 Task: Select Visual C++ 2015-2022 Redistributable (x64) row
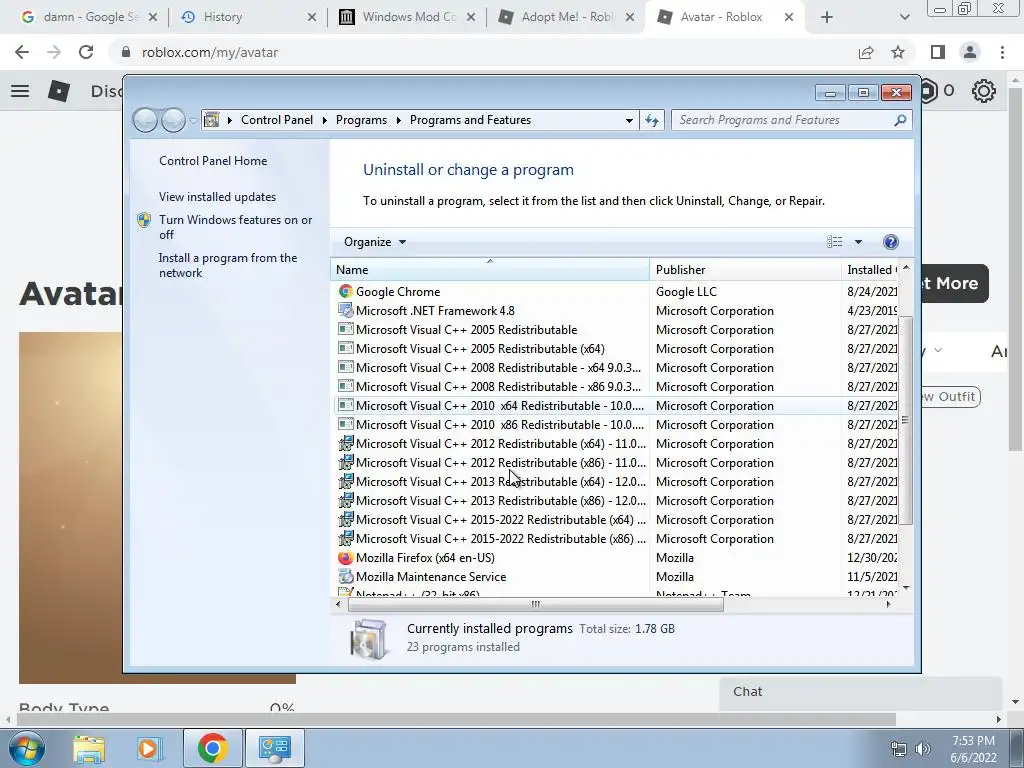point(615,520)
